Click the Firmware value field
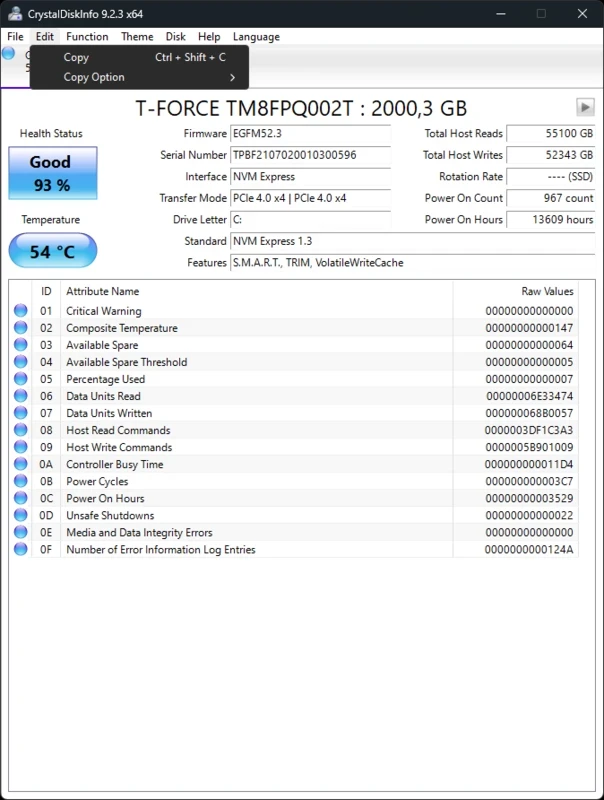This screenshot has height=800, width=604. pyautogui.click(x=310, y=134)
